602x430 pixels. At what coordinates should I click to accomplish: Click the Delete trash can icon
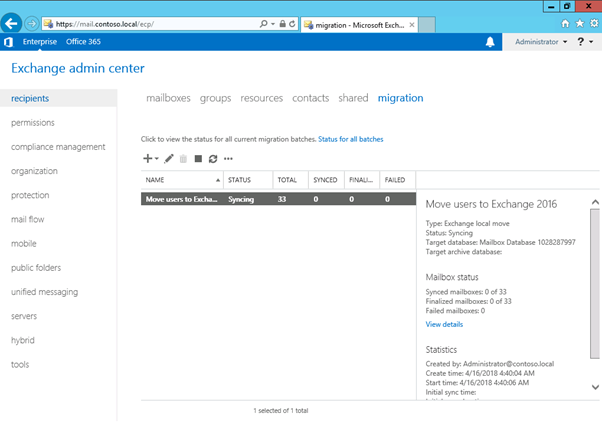[183, 159]
